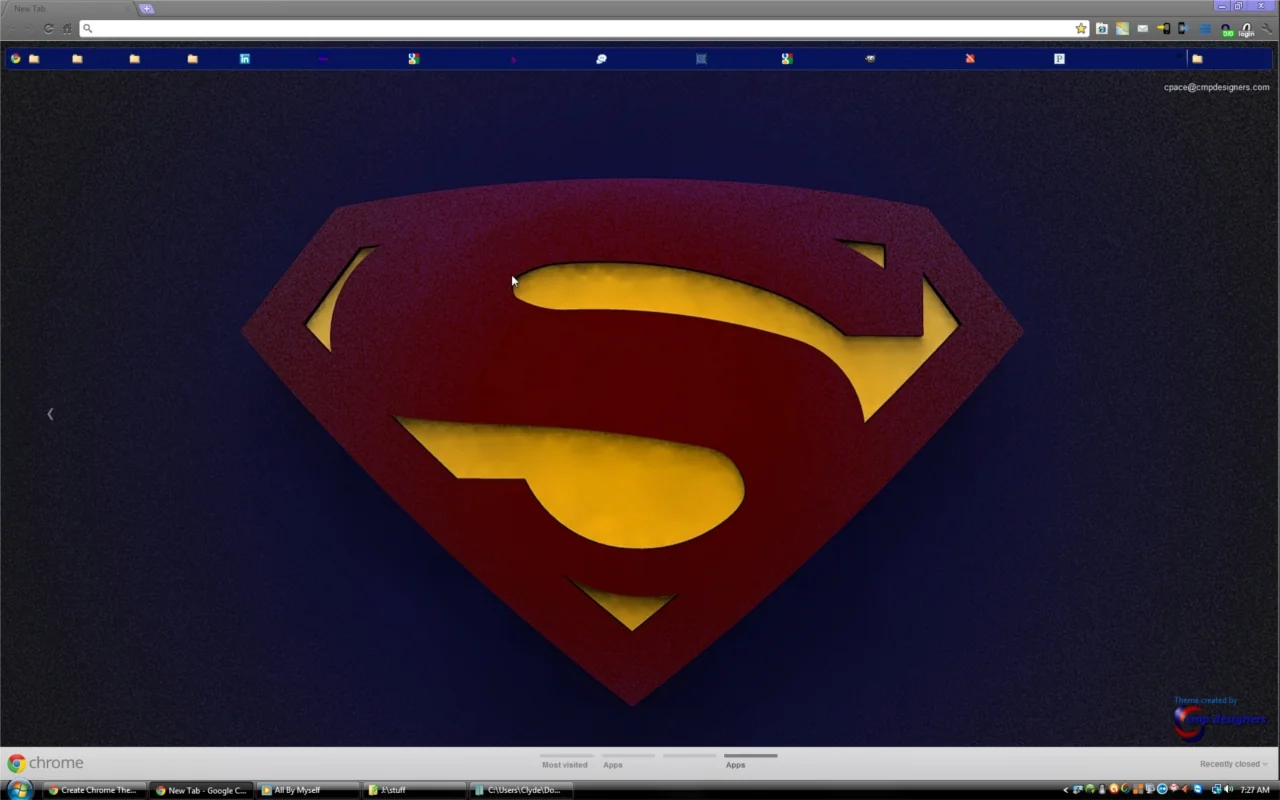
Task: Expand the Recently closed menu
Action: coord(1233,764)
